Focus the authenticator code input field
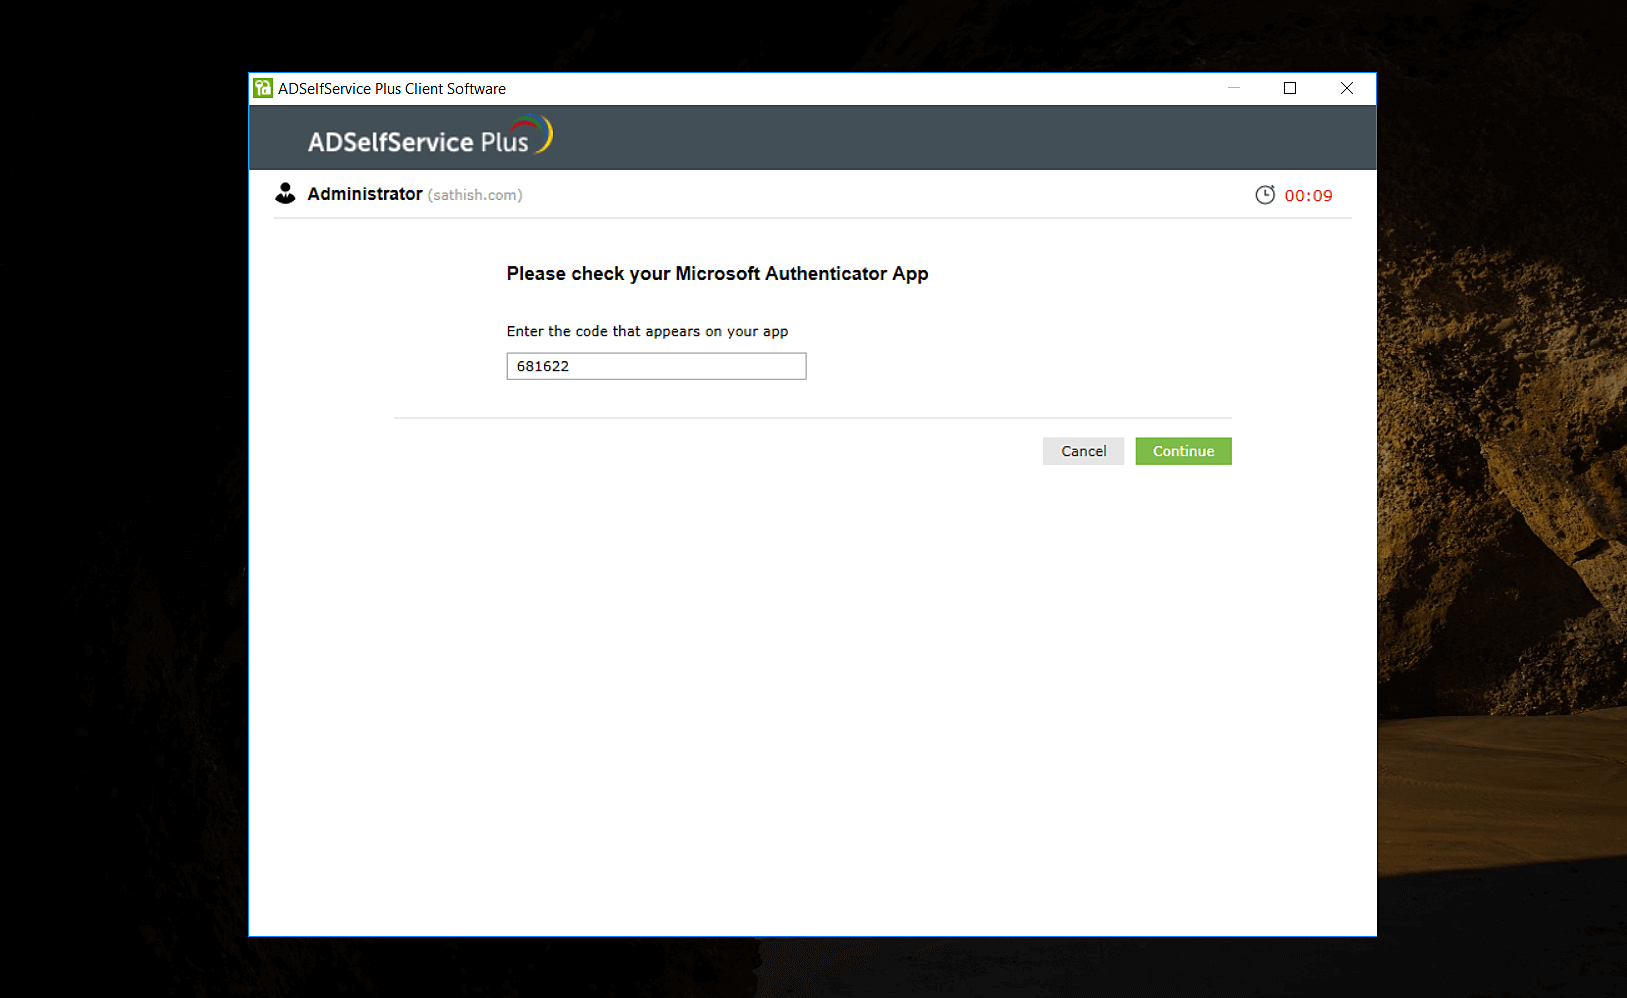The height and width of the screenshot is (998, 1627). coord(656,366)
